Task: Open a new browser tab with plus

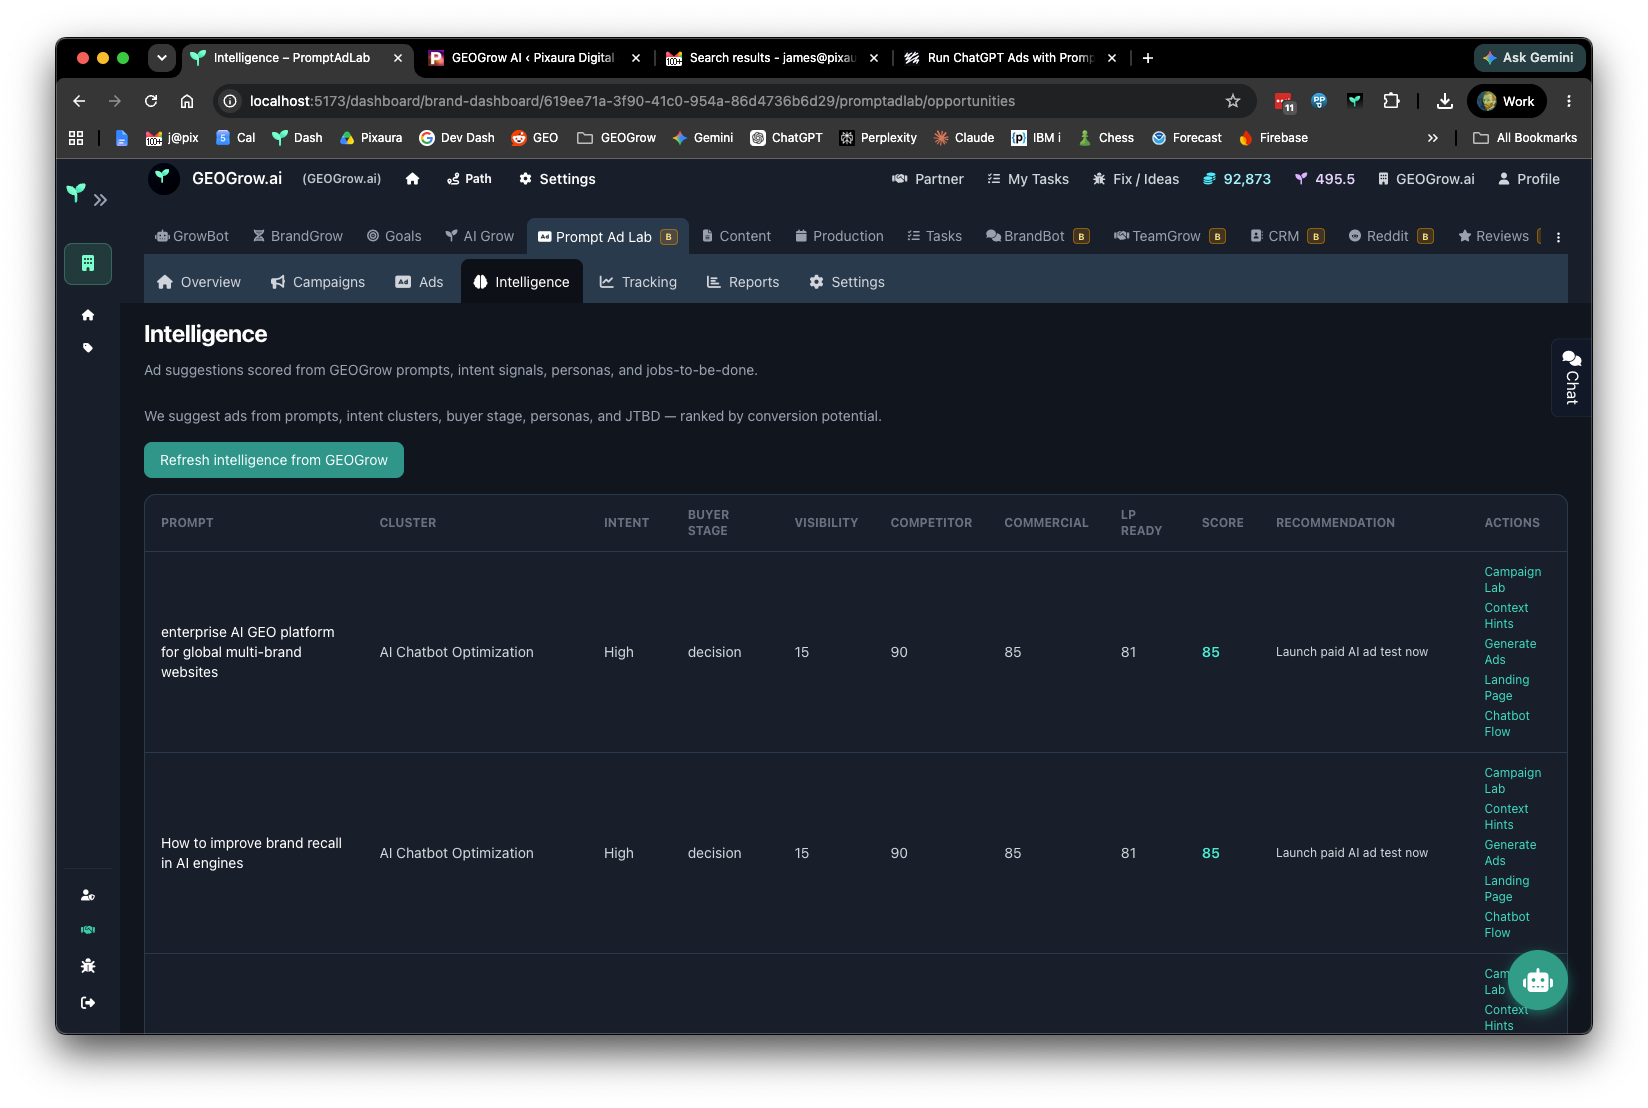Action: pyautogui.click(x=1148, y=58)
